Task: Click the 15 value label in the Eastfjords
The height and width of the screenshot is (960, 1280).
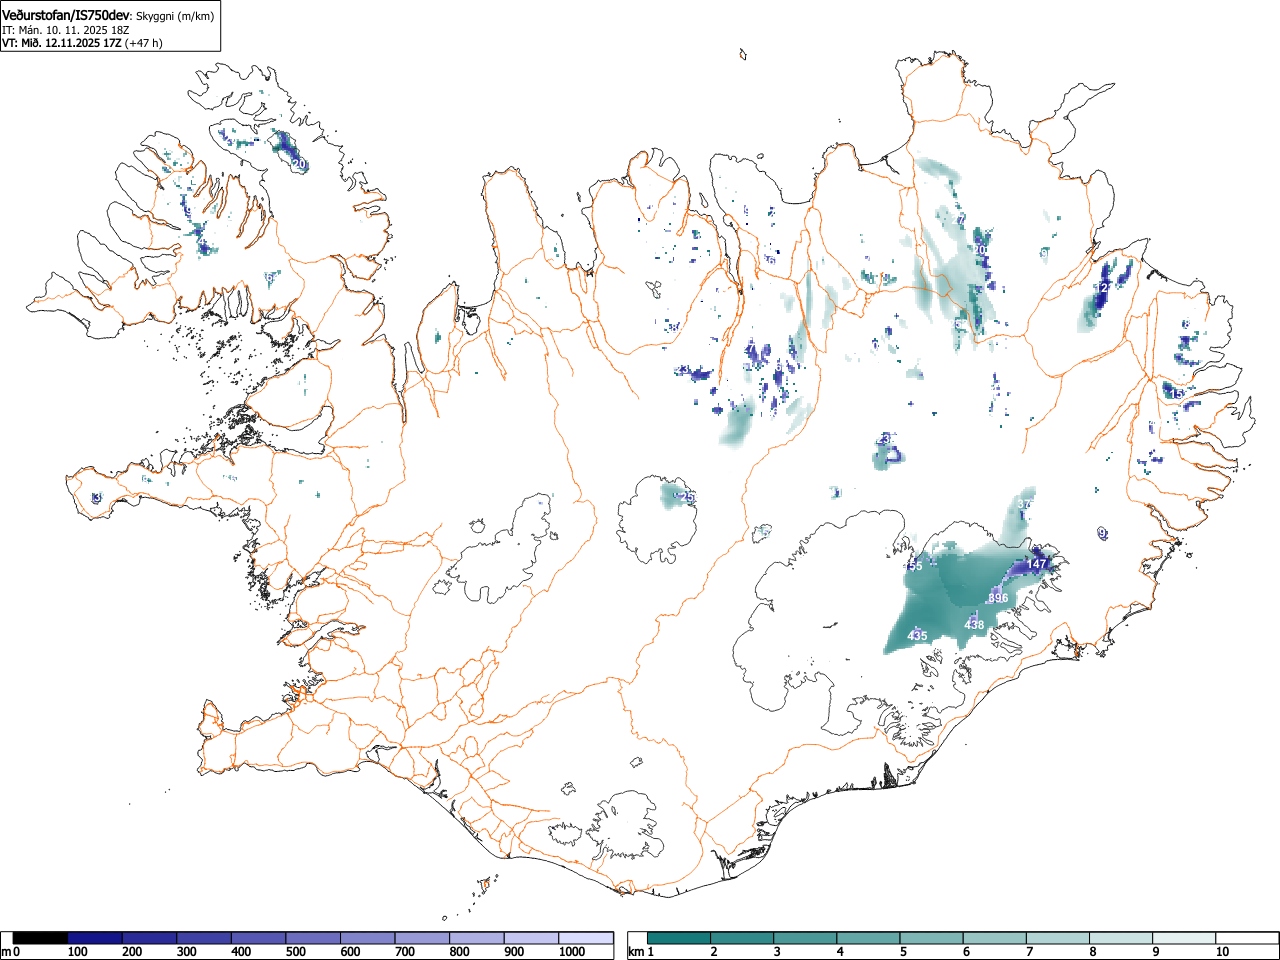Action: click(1177, 394)
